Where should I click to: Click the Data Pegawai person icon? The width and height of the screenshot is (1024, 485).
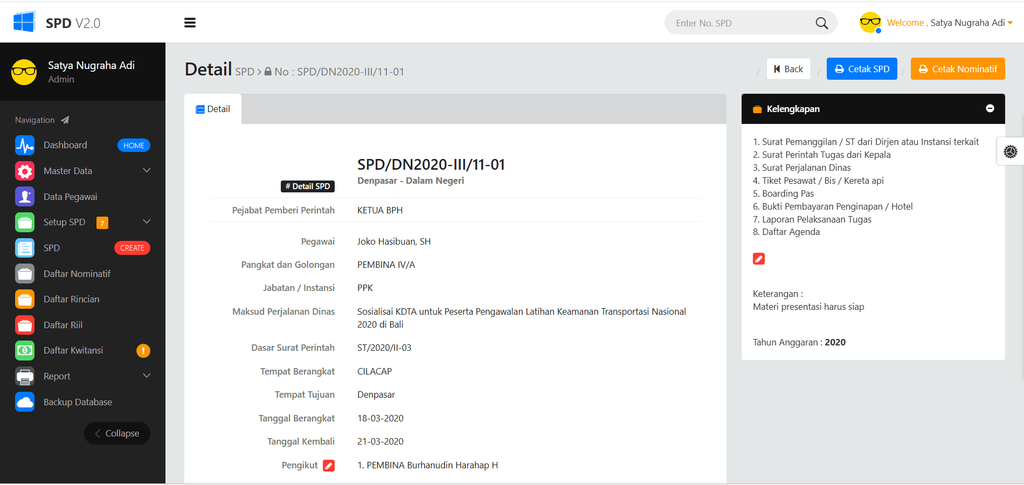tap(25, 196)
